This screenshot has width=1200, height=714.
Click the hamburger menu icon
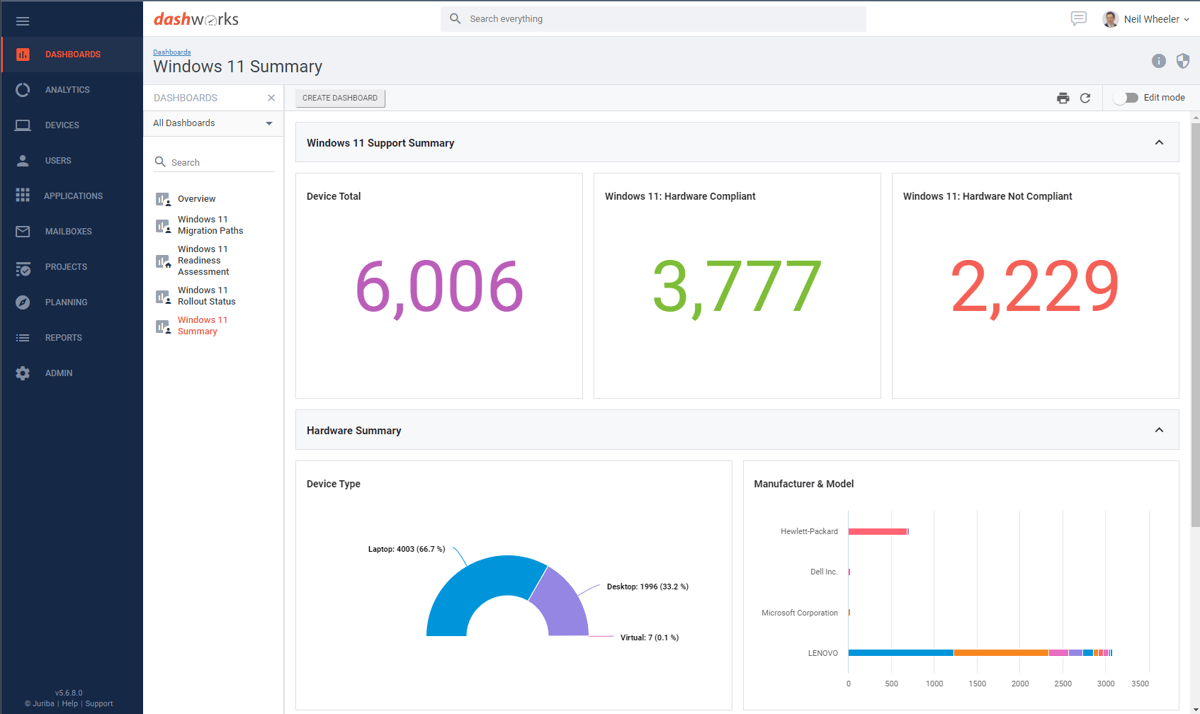(22, 20)
